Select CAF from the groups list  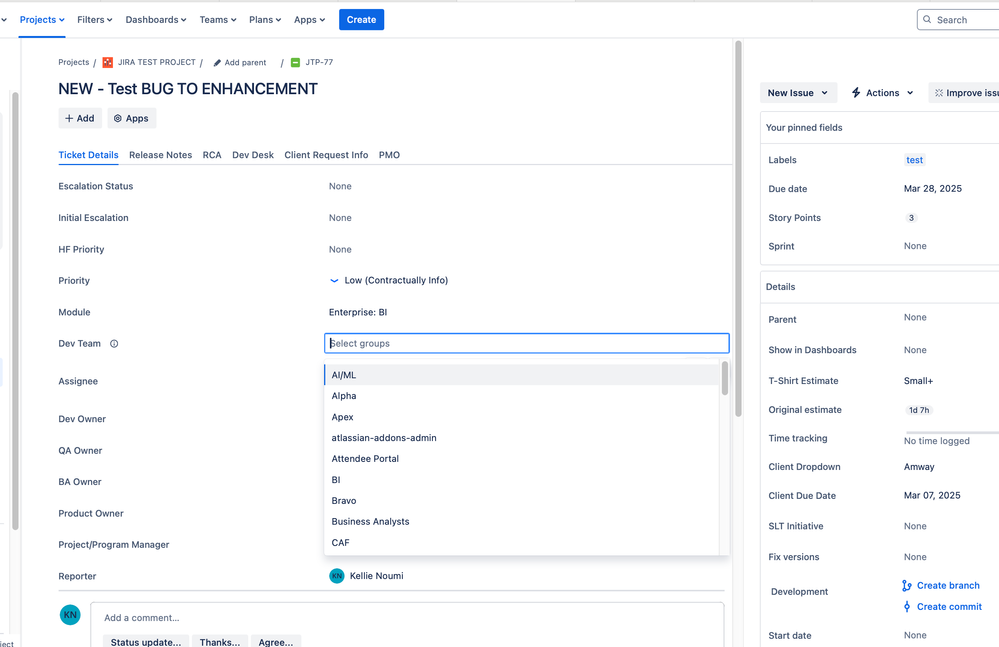pos(522,543)
